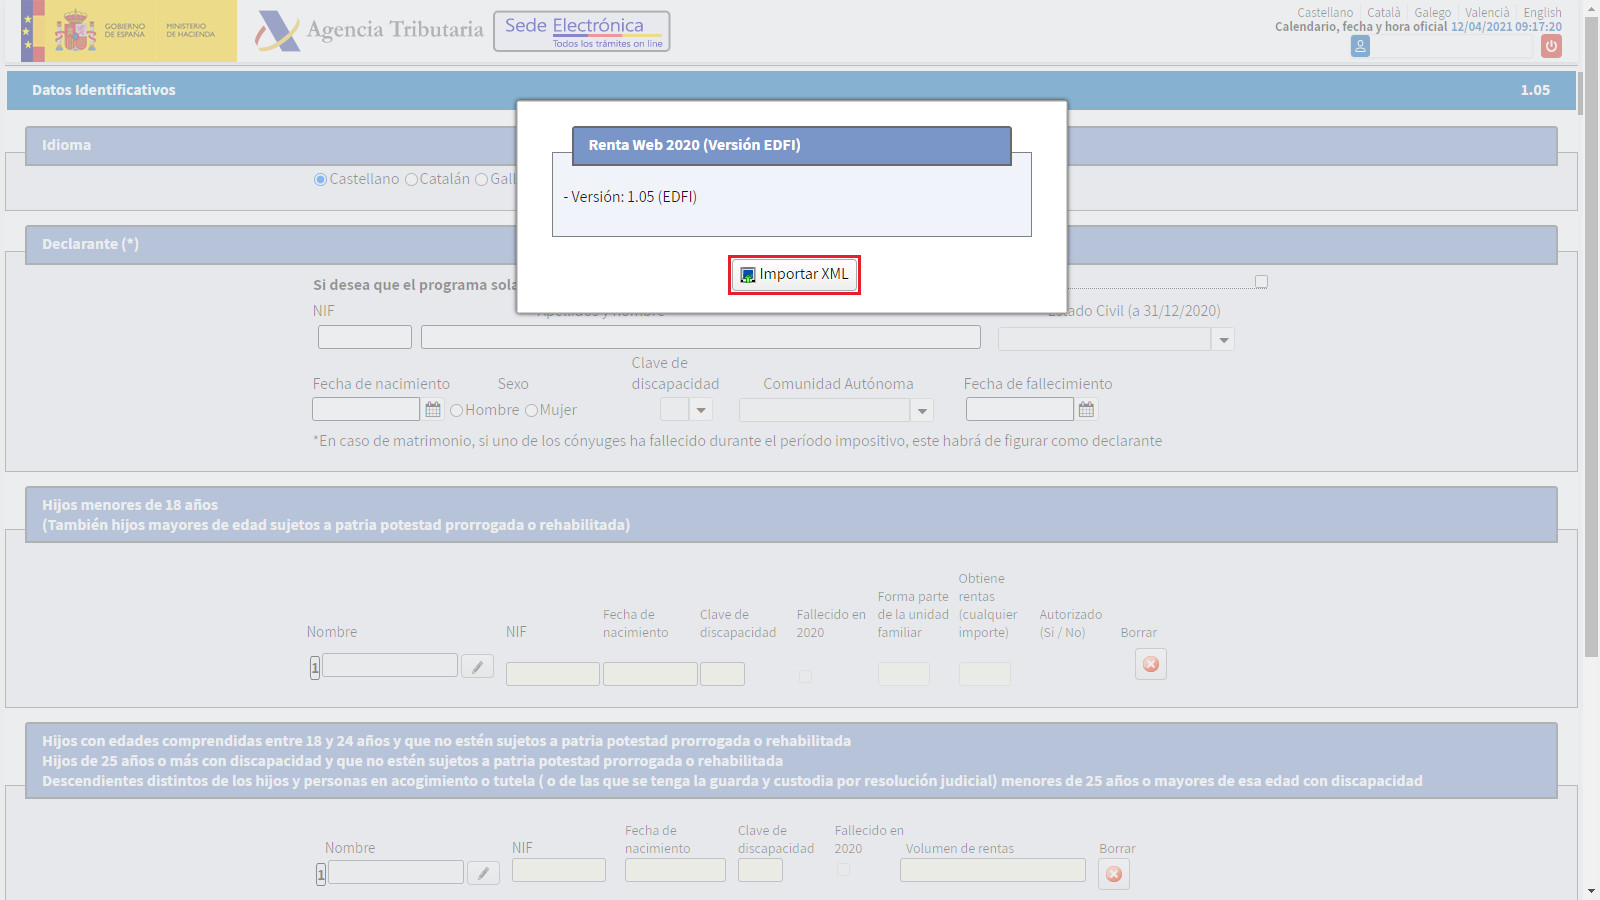The image size is (1600, 900).
Task: Click Volumen de rentas input field
Action: 993,870
